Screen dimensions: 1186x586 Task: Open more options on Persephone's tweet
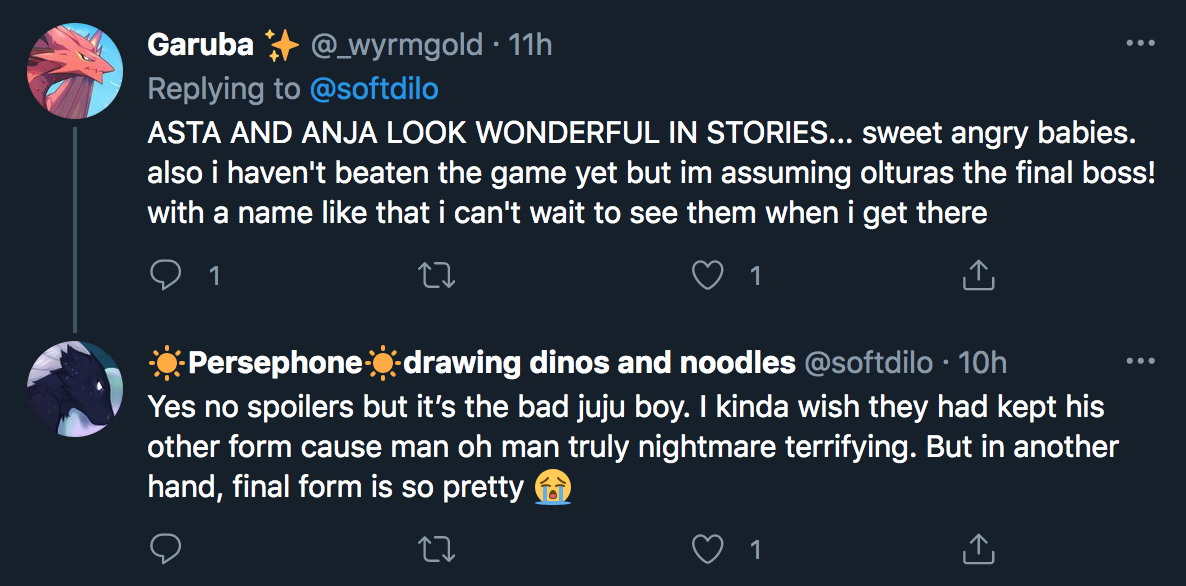(1141, 361)
